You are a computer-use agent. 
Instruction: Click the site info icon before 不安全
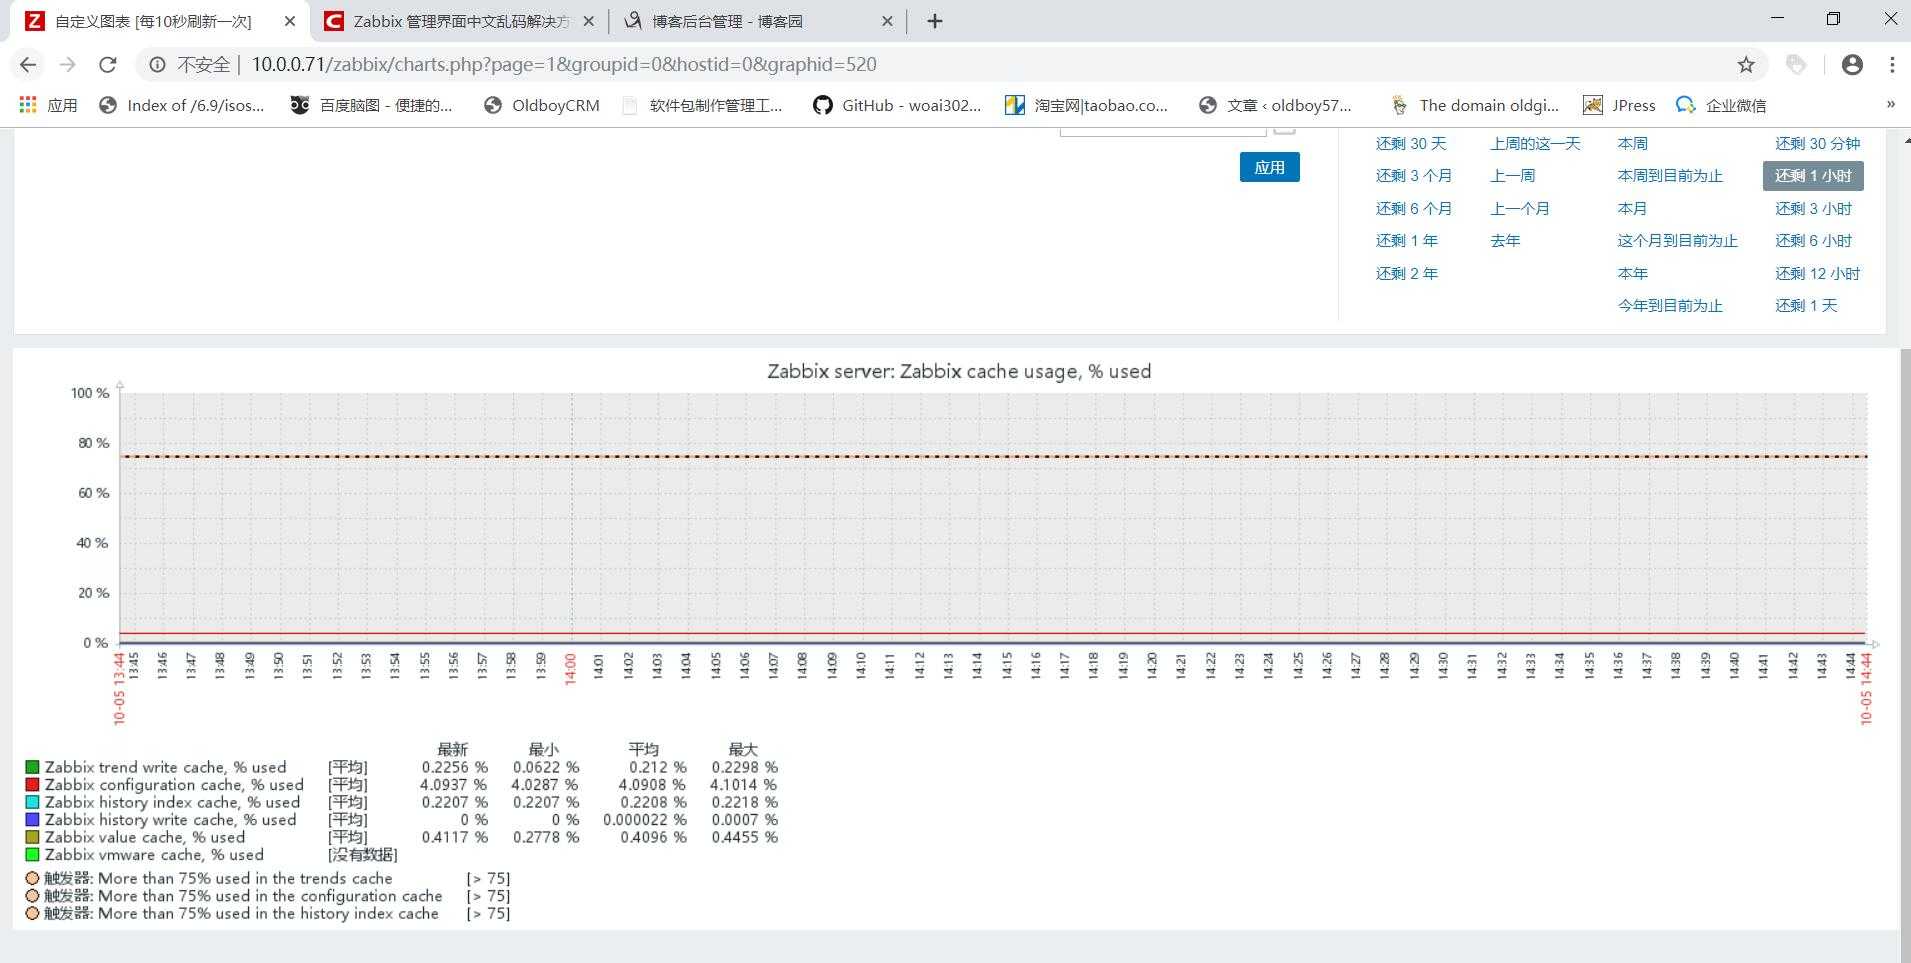point(157,65)
